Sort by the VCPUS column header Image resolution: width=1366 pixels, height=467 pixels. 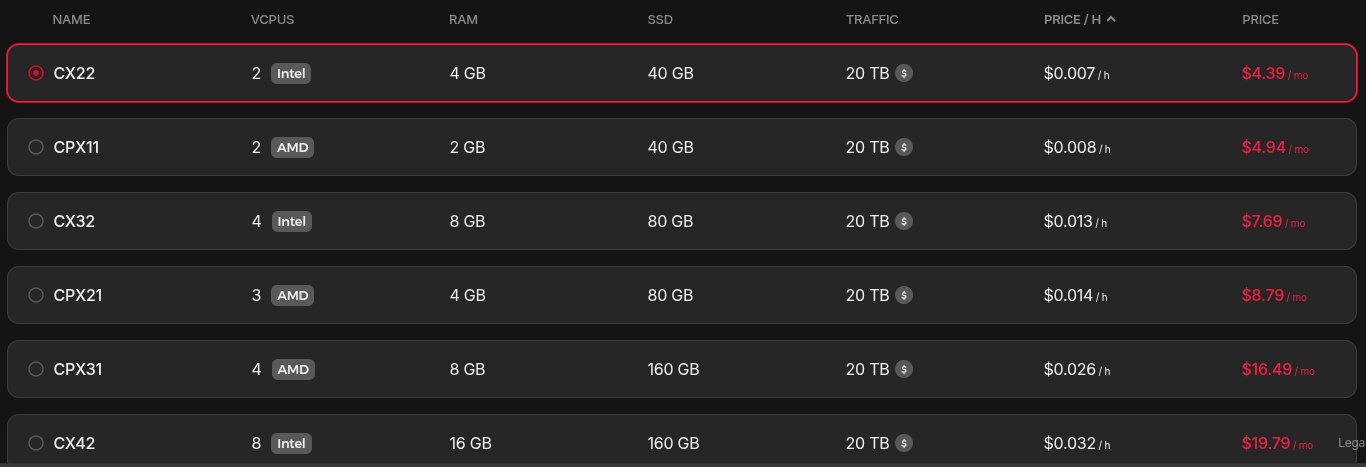tap(272, 20)
